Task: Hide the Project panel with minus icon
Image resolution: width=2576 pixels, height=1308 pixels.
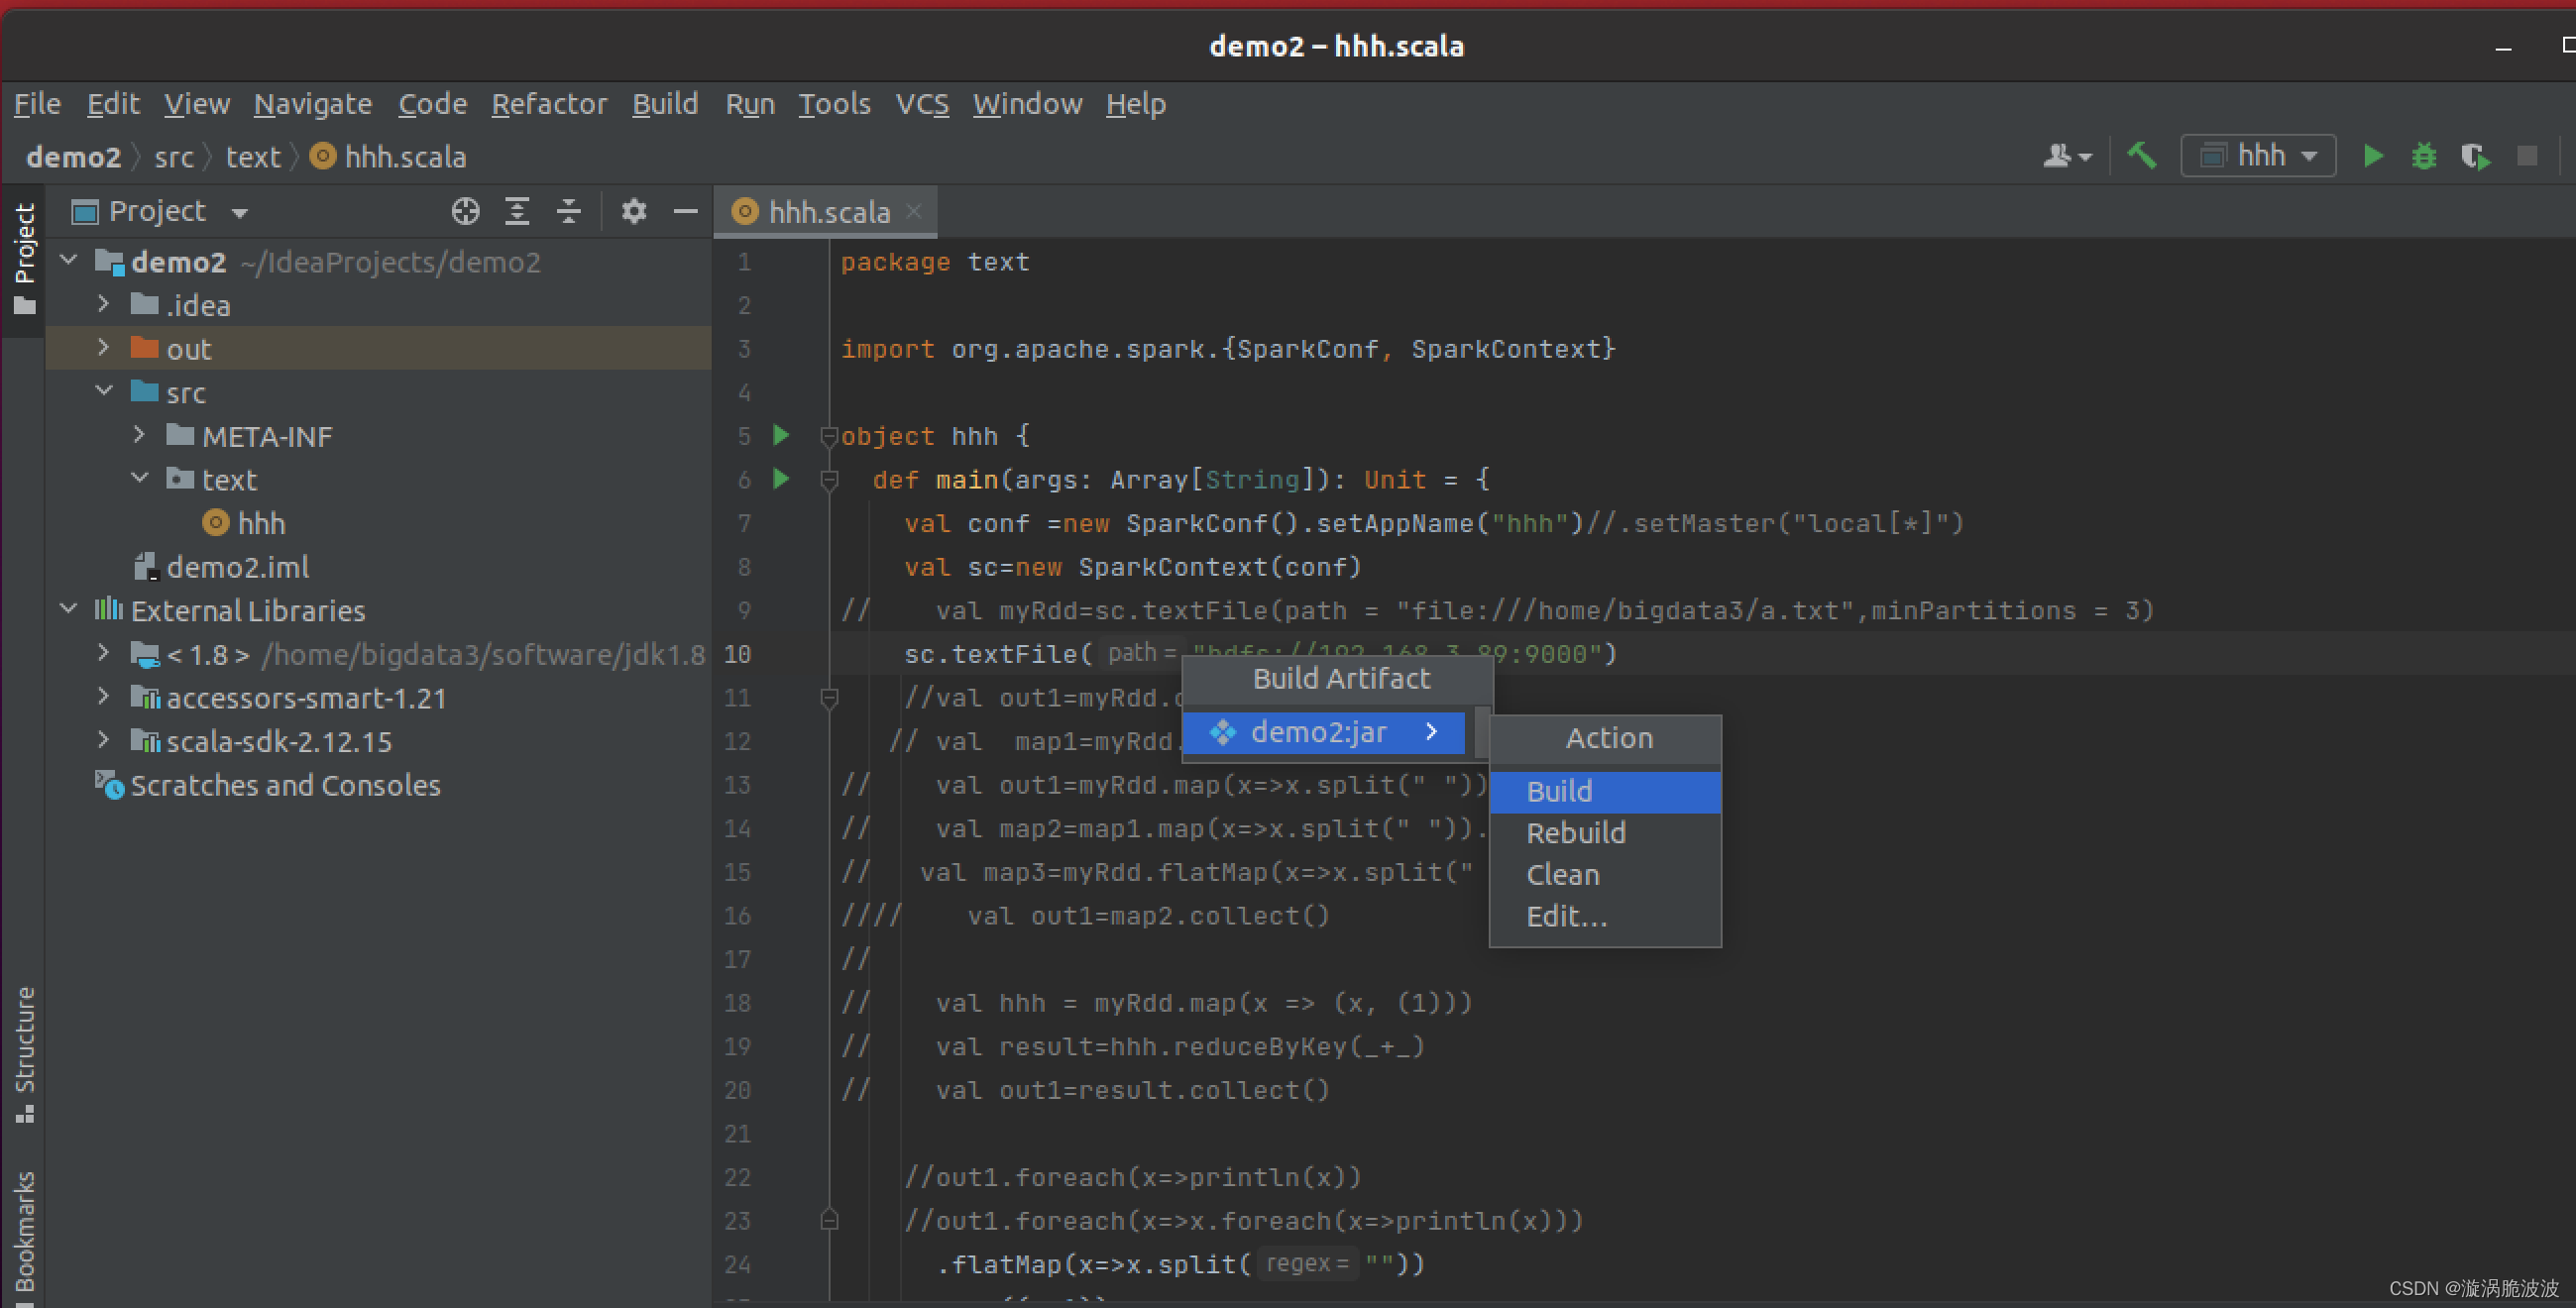Action: click(685, 211)
